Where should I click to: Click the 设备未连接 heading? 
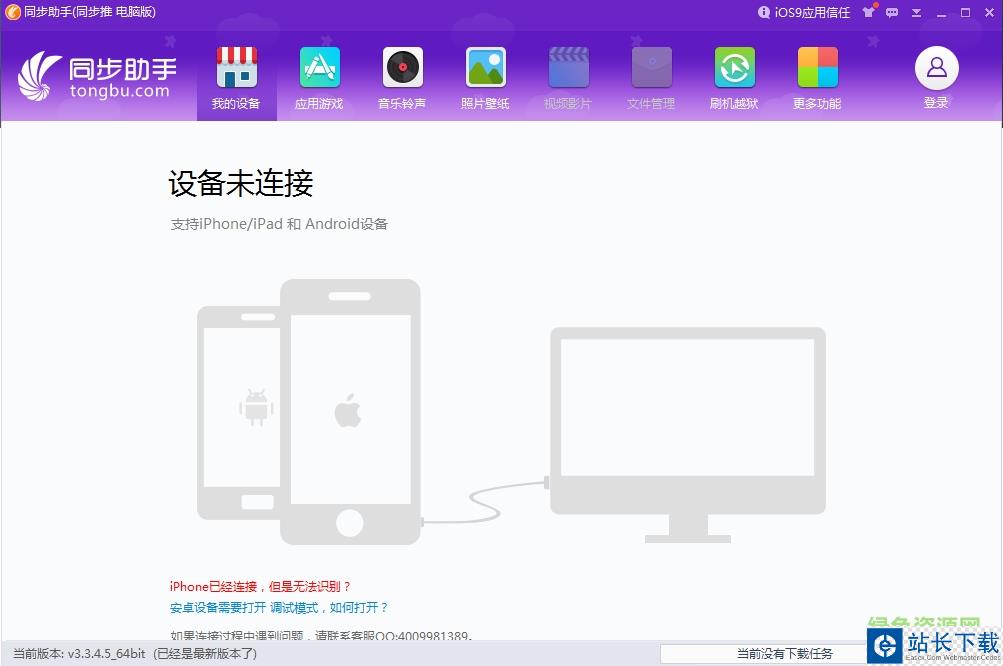click(241, 184)
